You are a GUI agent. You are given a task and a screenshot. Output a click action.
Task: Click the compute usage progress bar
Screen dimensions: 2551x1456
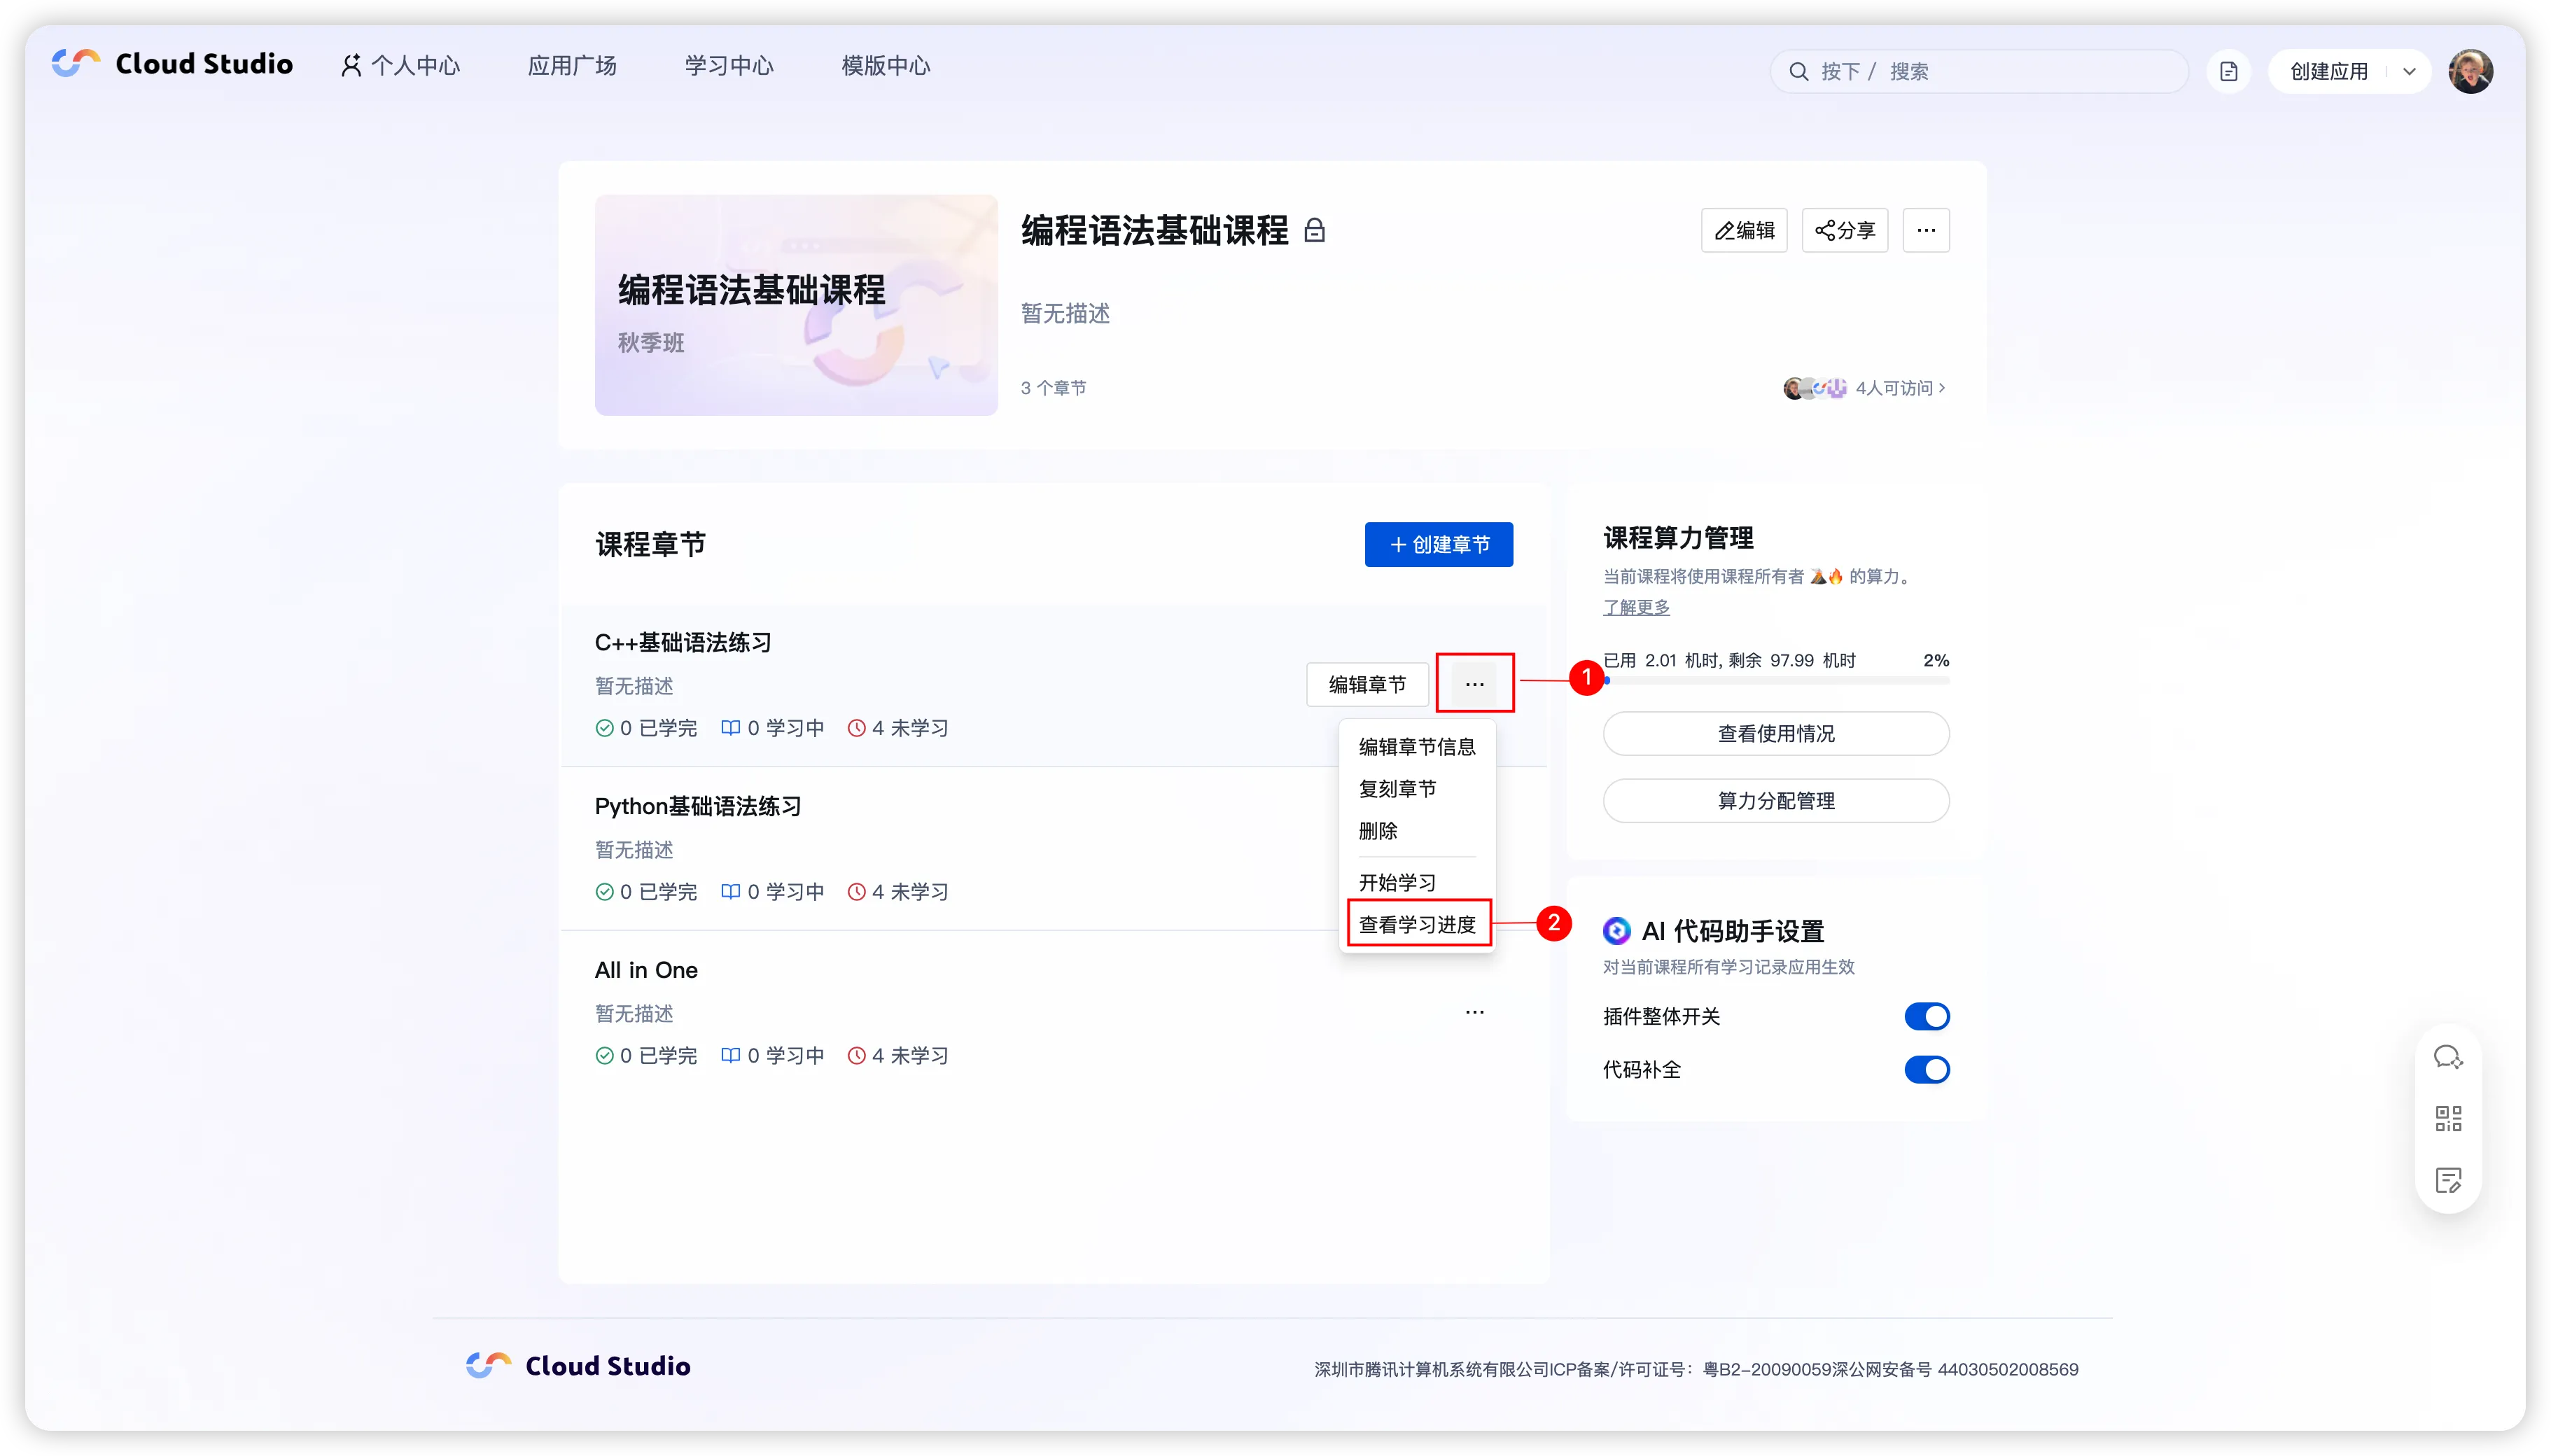tap(1775, 681)
